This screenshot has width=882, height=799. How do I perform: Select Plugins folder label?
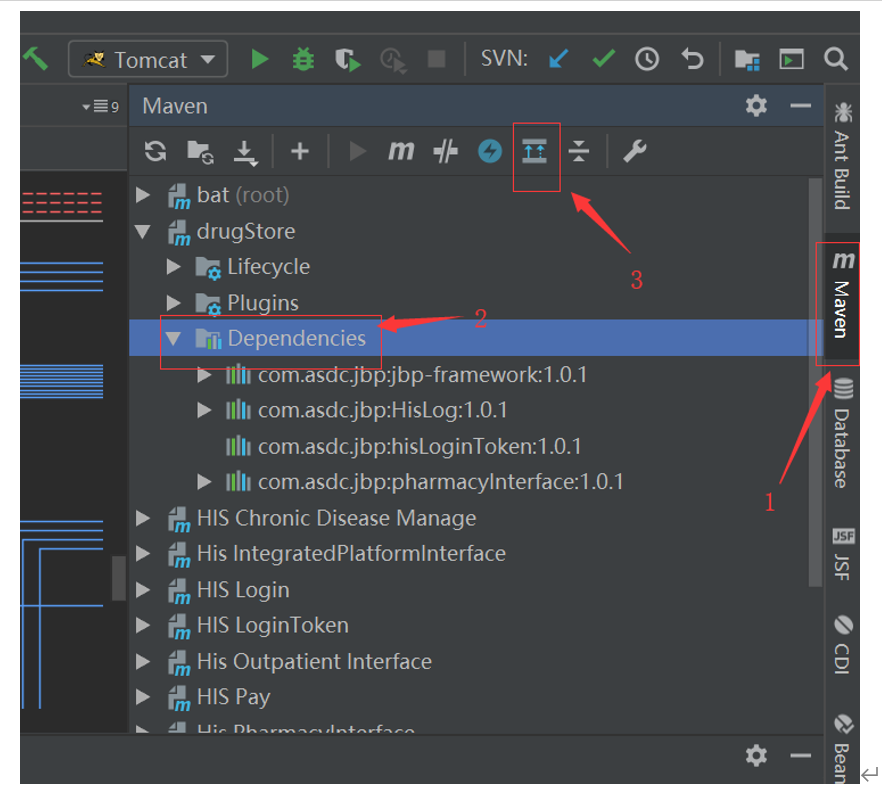point(263,303)
